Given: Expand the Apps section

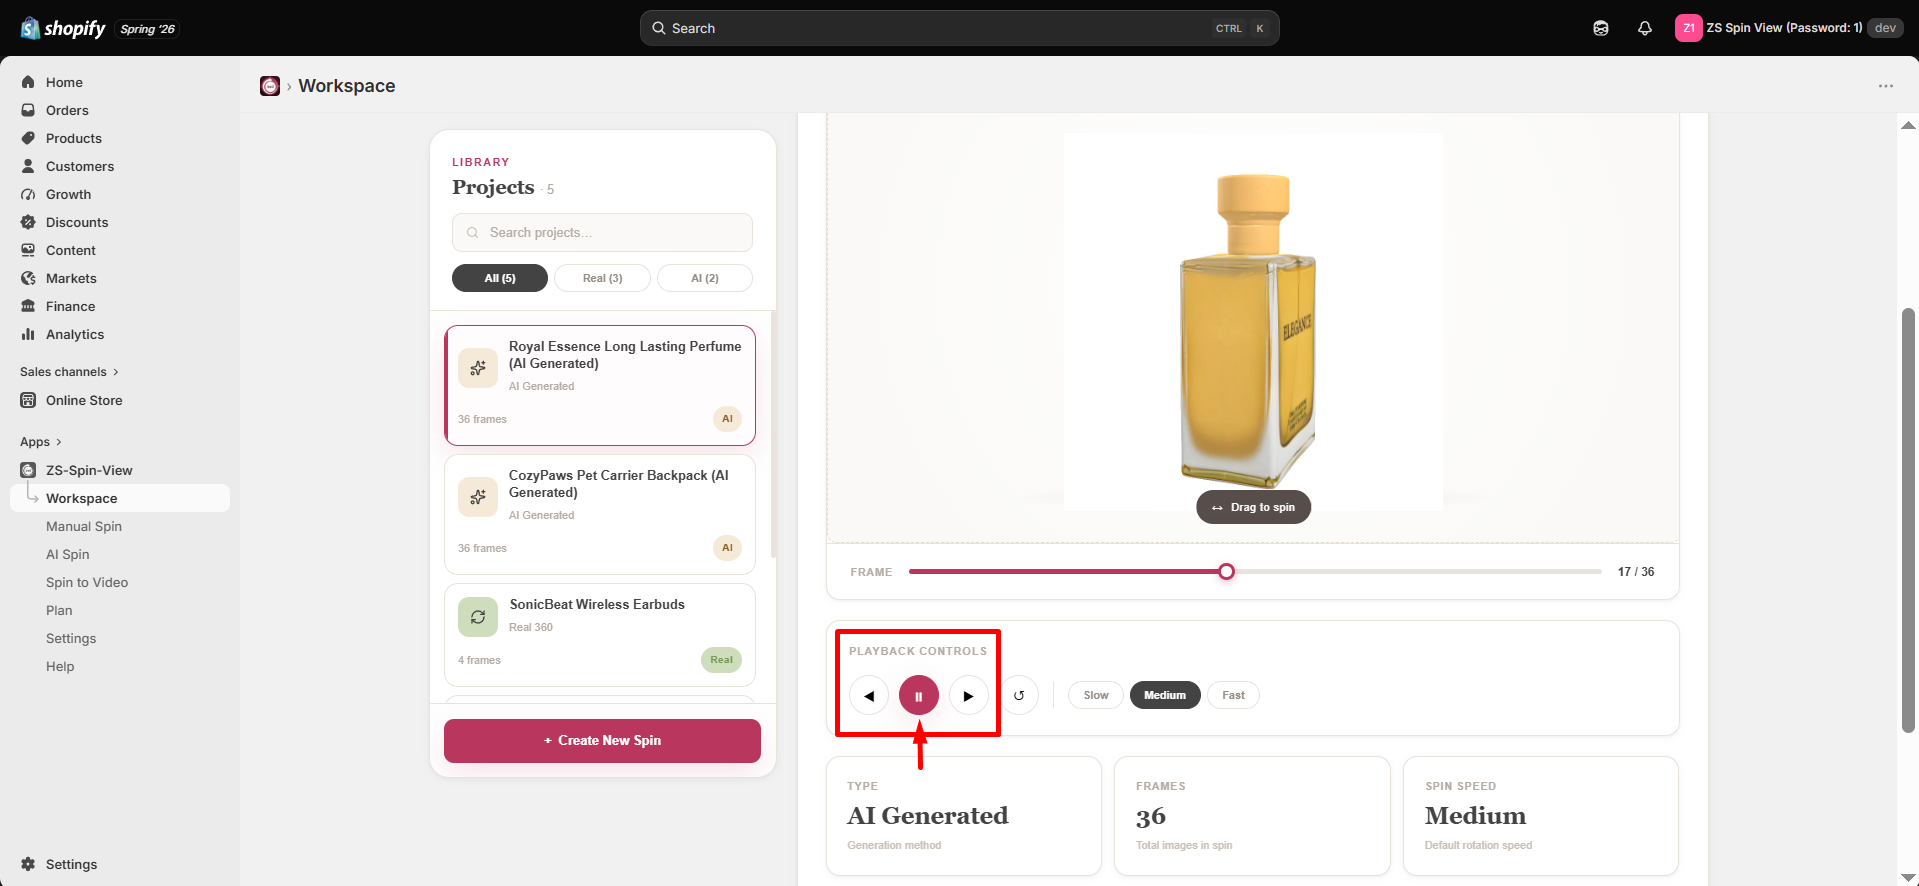Looking at the screenshot, I should pyautogui.click(x=41, y=442).
